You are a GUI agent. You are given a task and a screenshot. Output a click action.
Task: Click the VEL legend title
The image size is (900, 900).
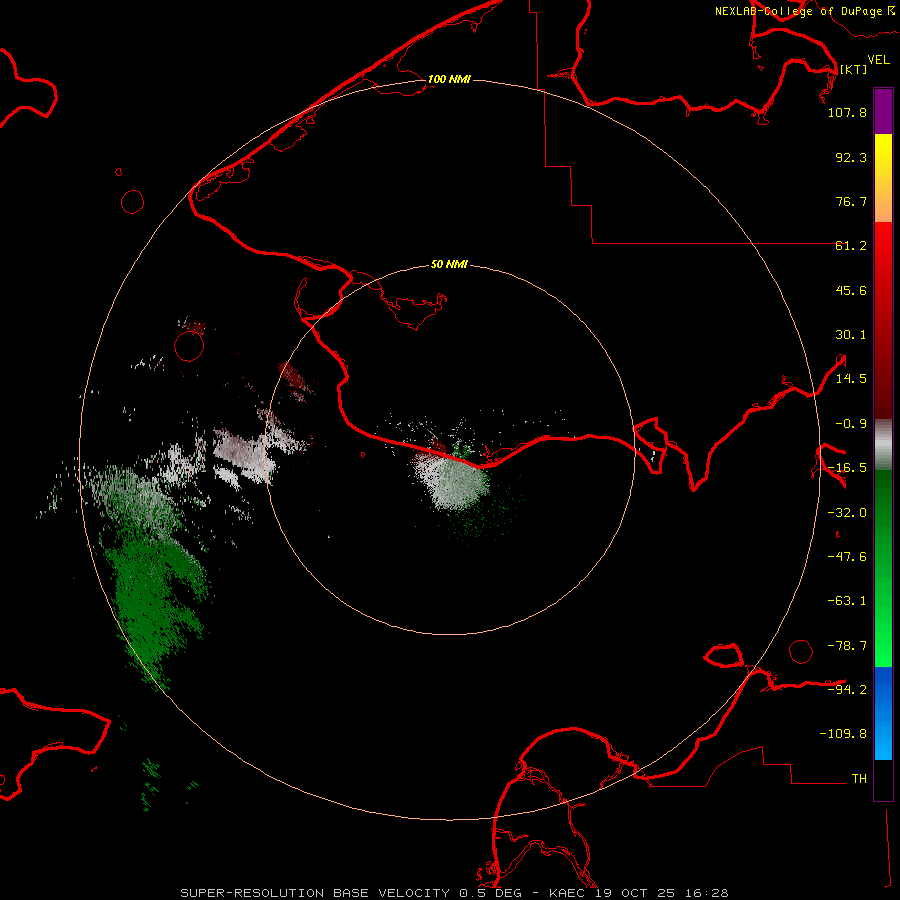coord(878,60)
